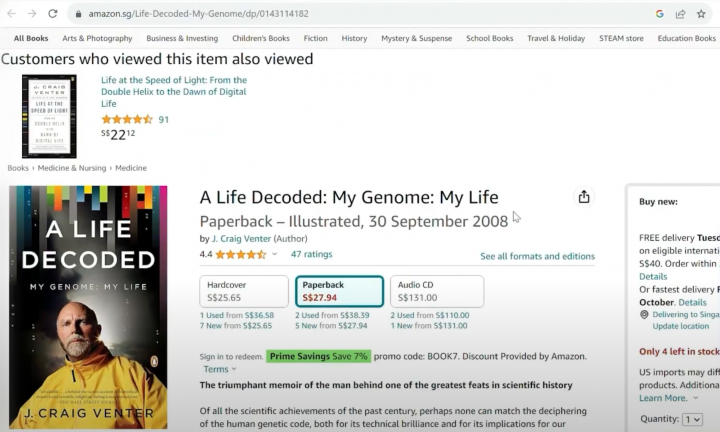Screen dimensions: 720x432
Task: Open the Fiction category tab
Action: tap(315, 38)
